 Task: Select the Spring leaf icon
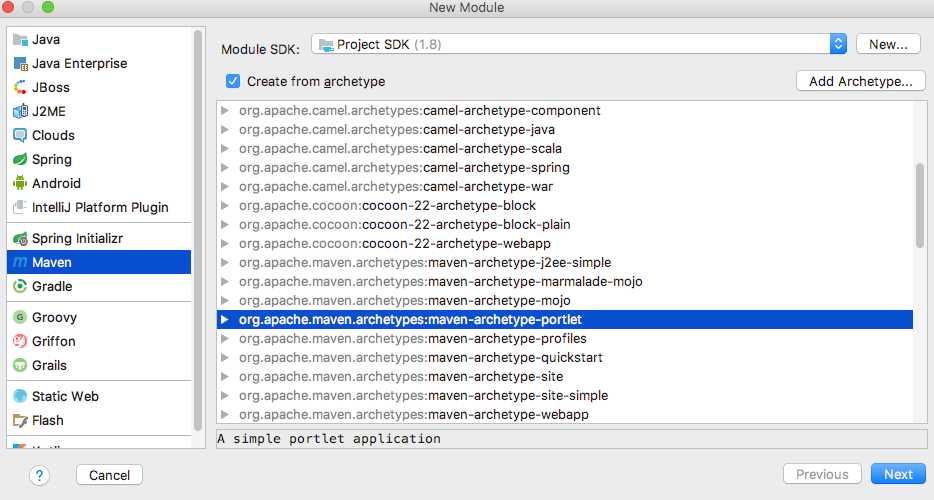20,159
